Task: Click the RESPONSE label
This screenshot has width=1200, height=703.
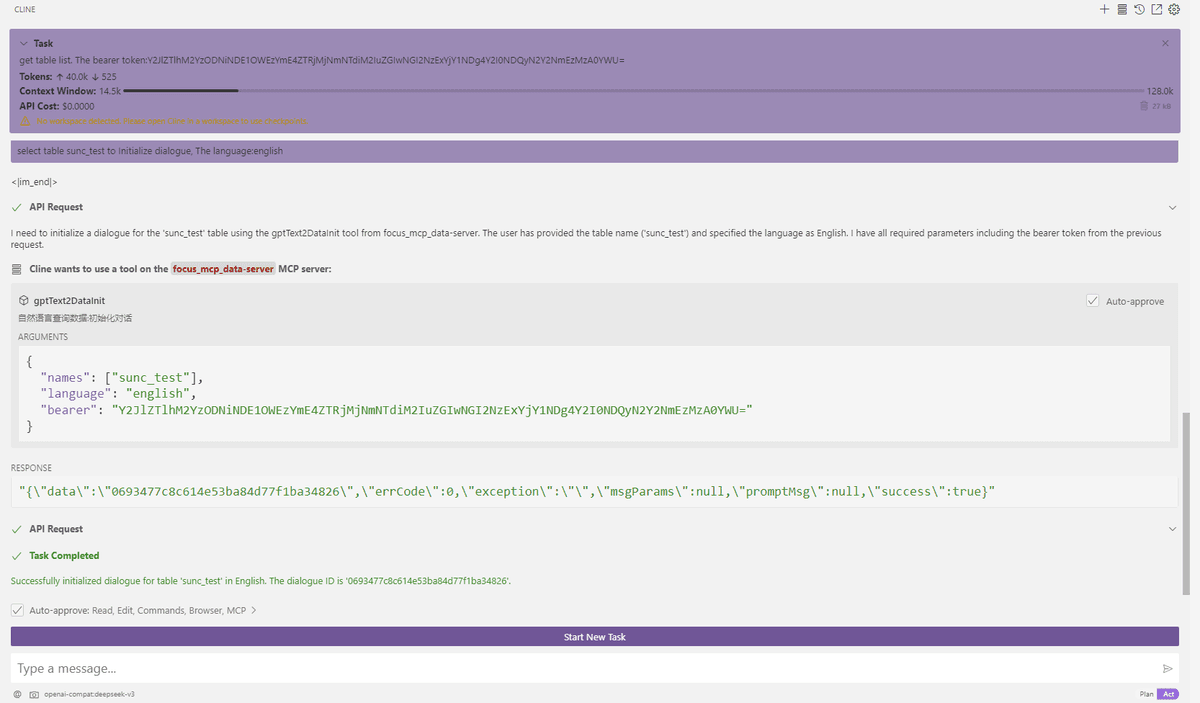Action: tap(31, 467)
